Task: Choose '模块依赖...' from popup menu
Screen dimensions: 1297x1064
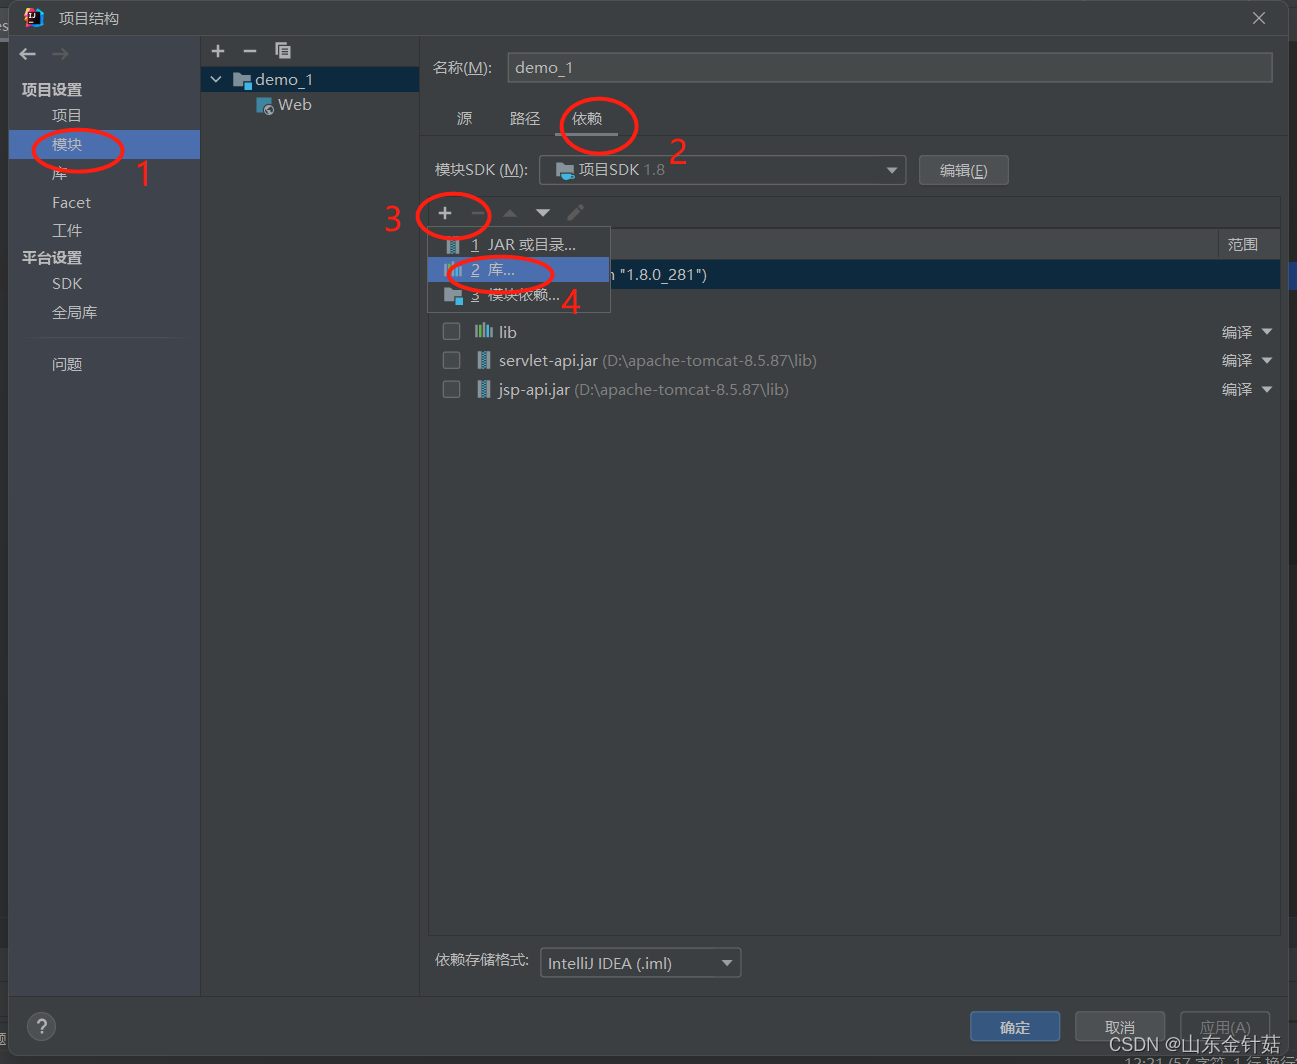Action: (x=519, y=296)
